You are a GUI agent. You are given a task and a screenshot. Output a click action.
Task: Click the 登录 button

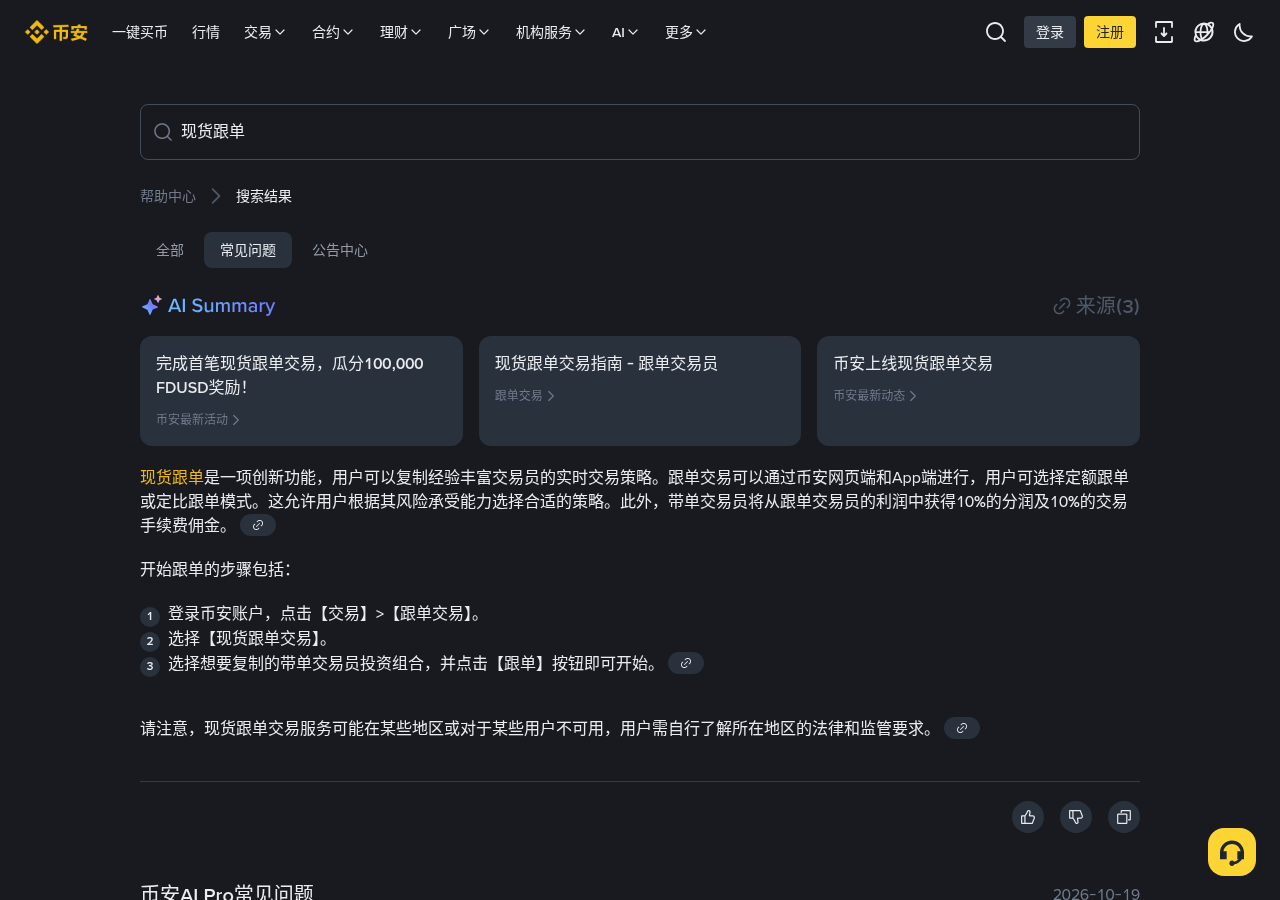point(1050,32)
